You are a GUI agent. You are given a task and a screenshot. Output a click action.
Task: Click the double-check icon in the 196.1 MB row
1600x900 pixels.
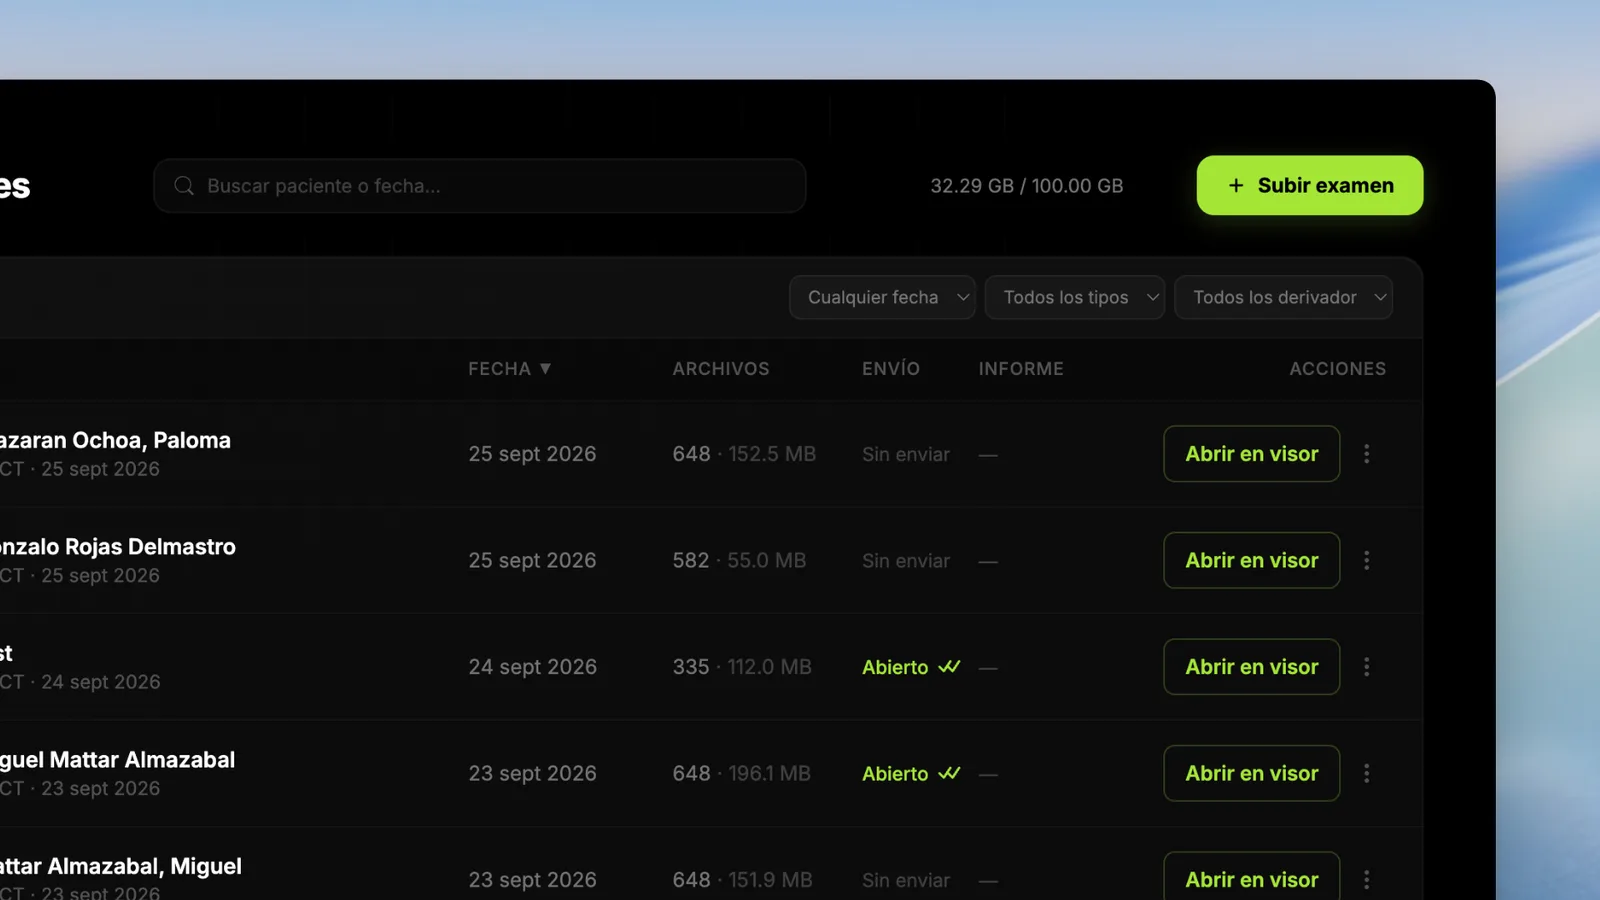pyautogui.click(x=949, y=773)
